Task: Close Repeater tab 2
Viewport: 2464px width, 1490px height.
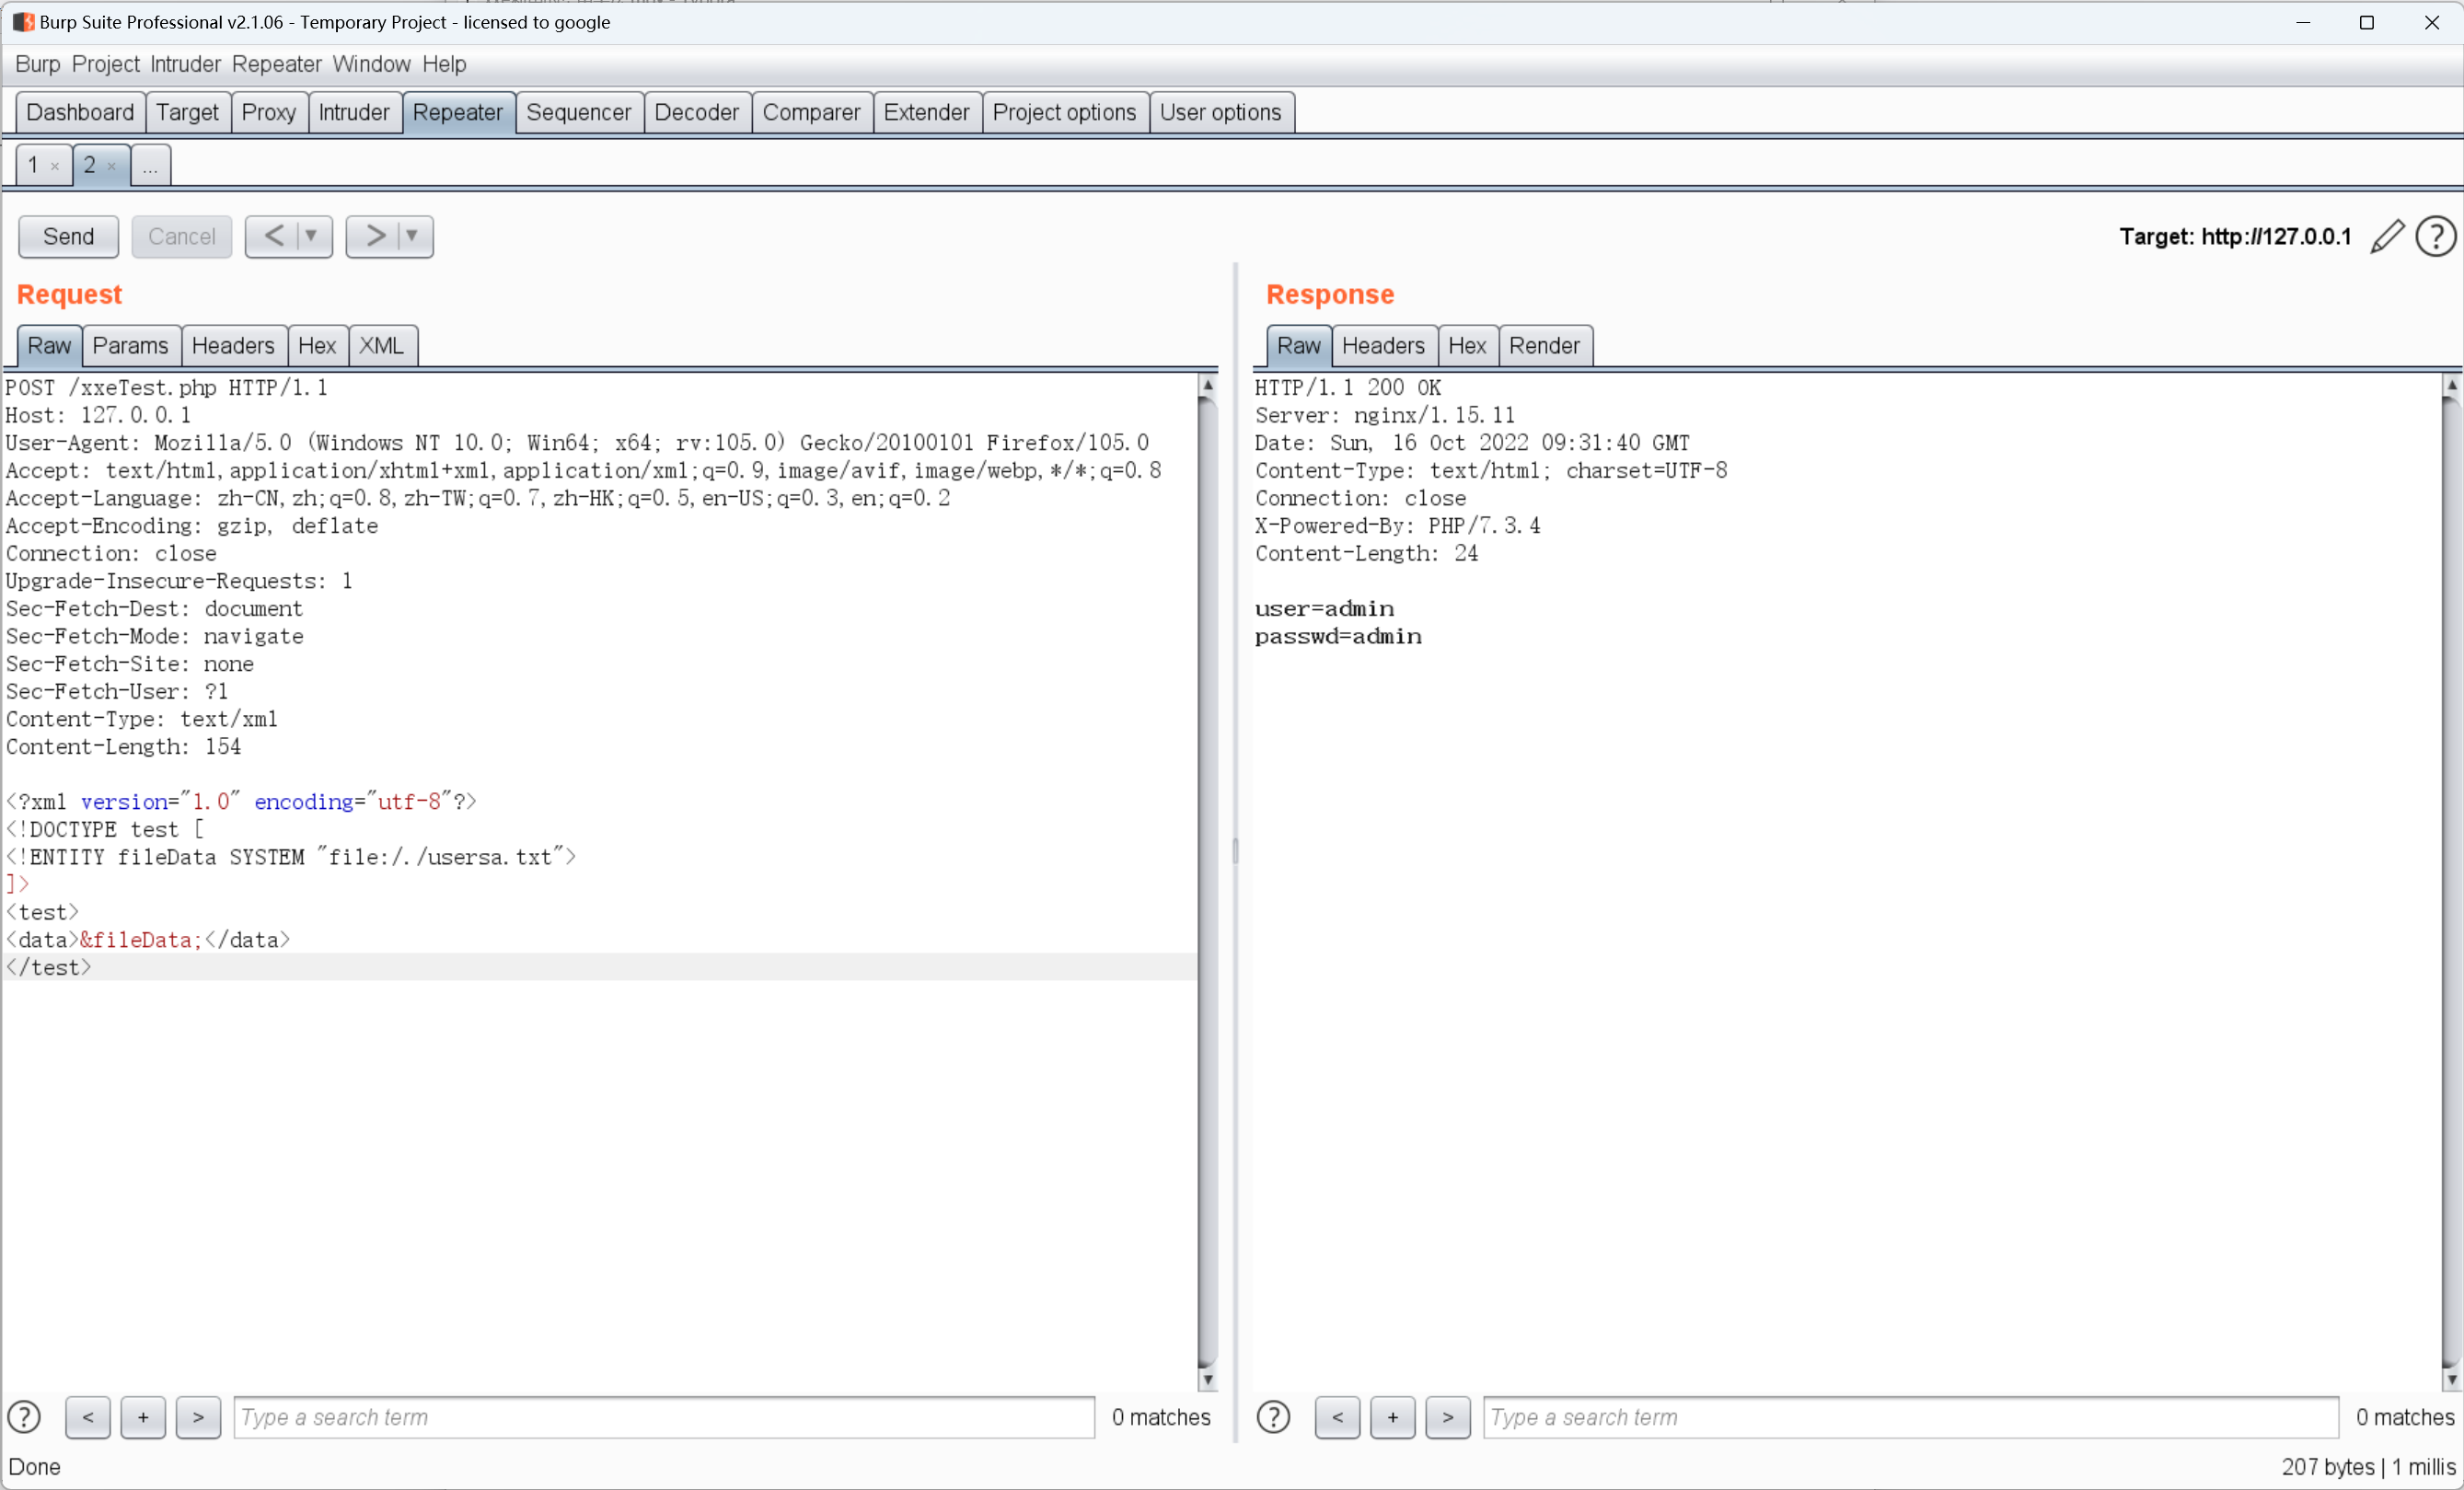Action: point(112,166)
